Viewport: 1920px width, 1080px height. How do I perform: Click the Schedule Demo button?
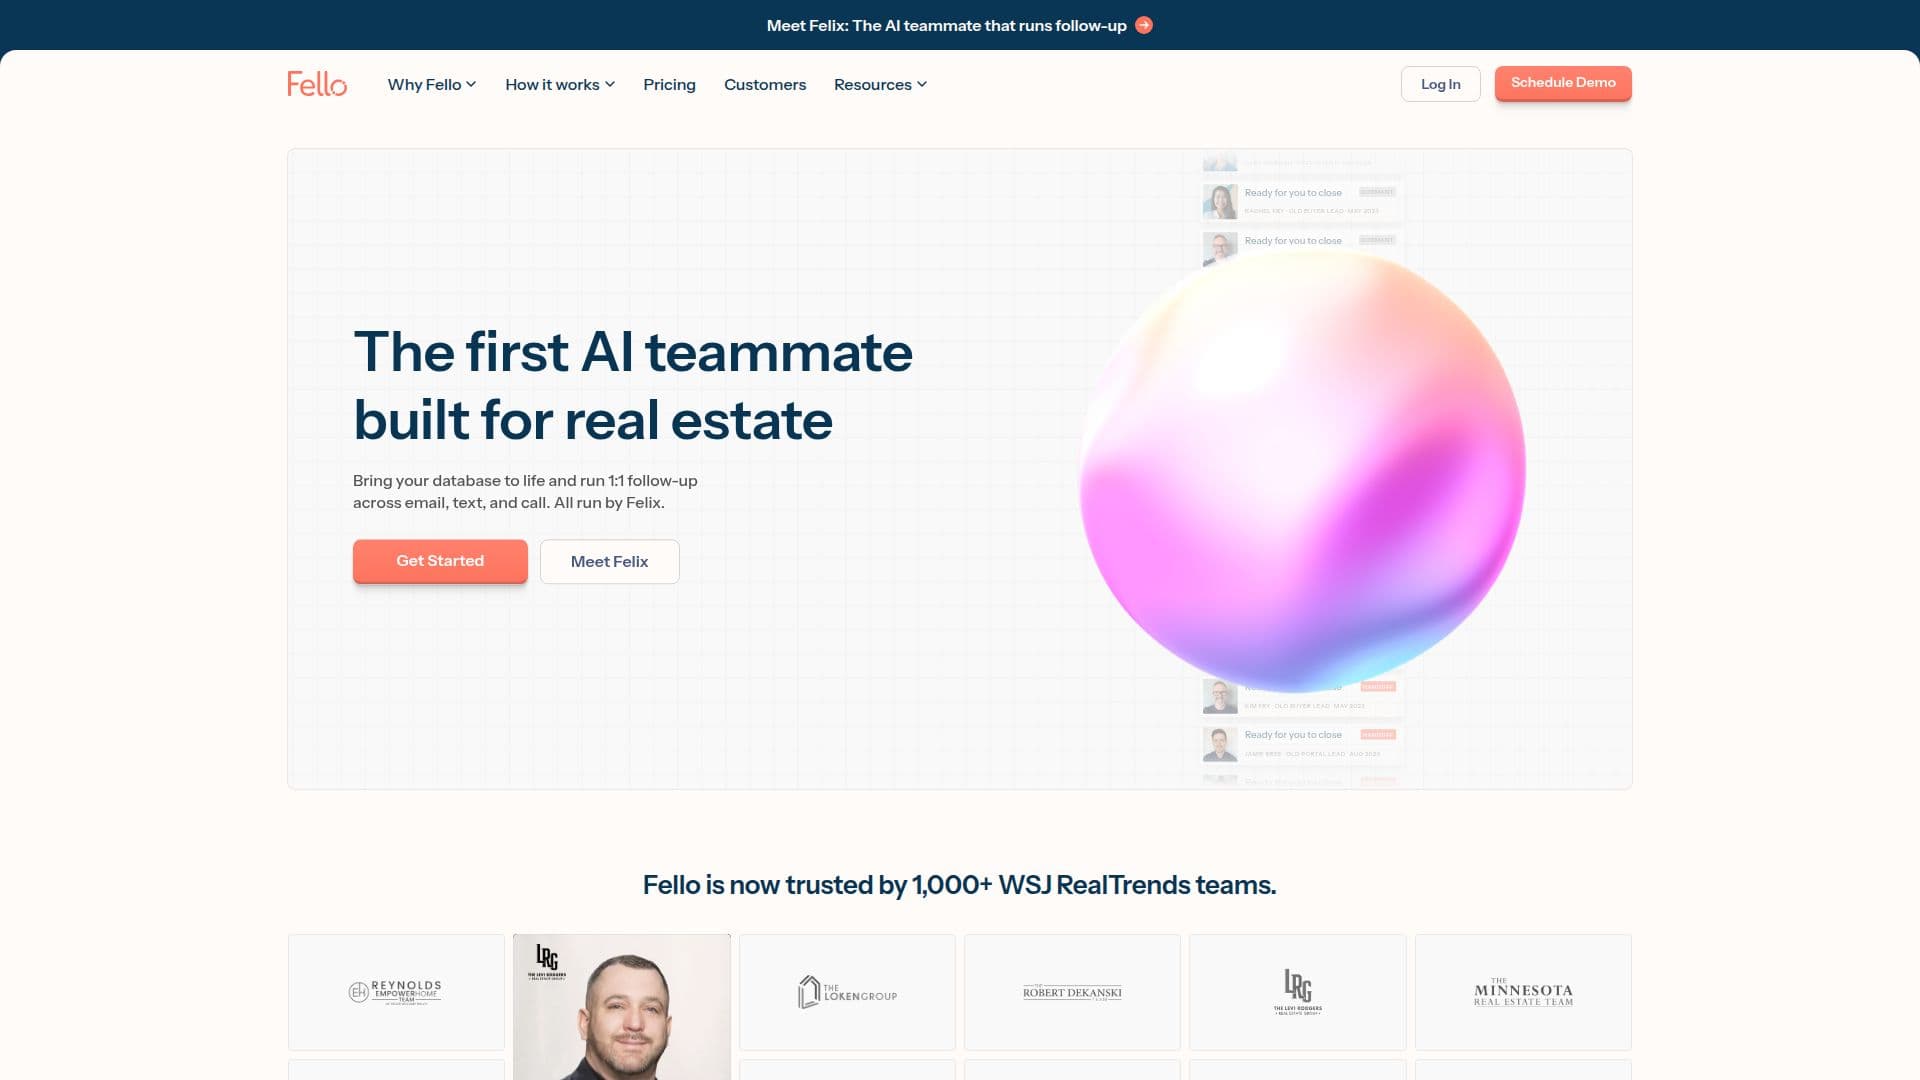1563,83
